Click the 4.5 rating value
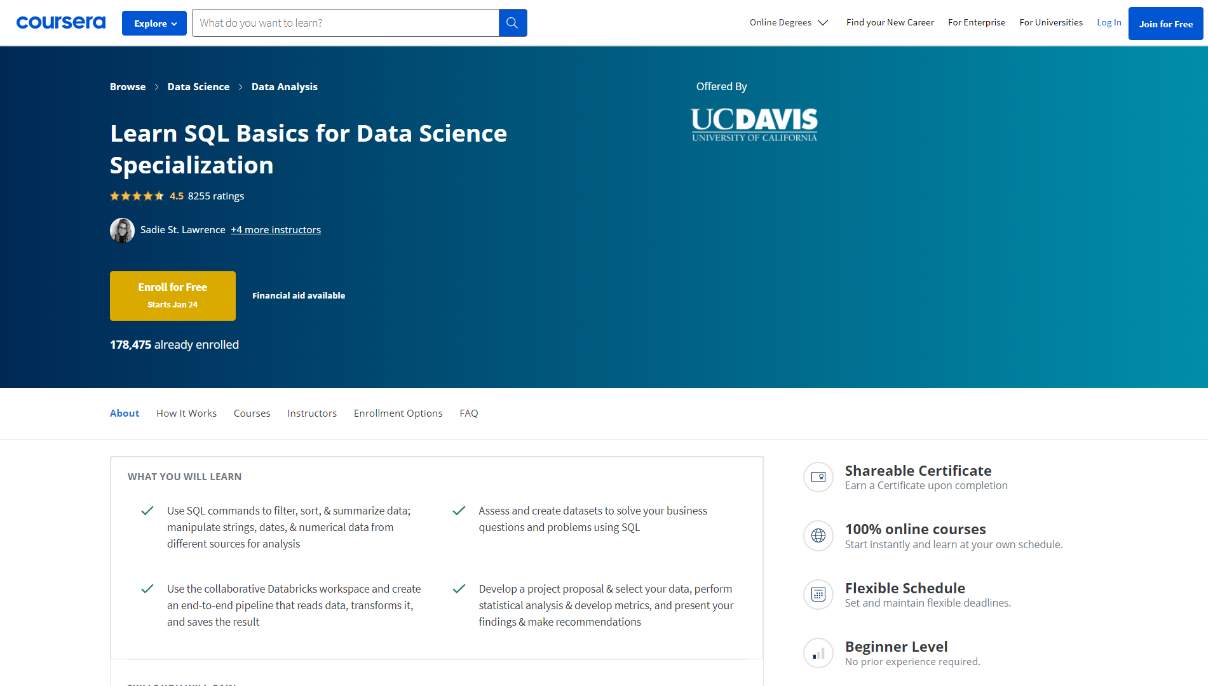1208x686 pixels. point(176,196)
